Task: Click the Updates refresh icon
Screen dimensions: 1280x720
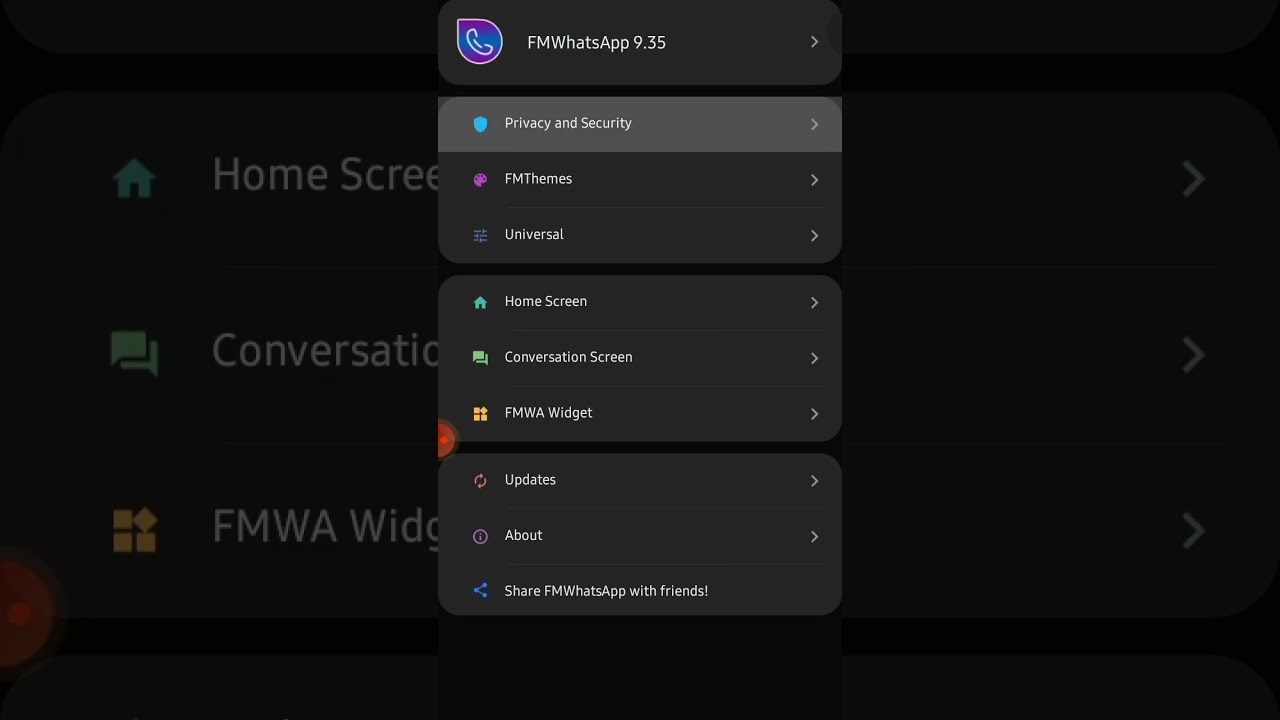Action: tap(480, 481)
